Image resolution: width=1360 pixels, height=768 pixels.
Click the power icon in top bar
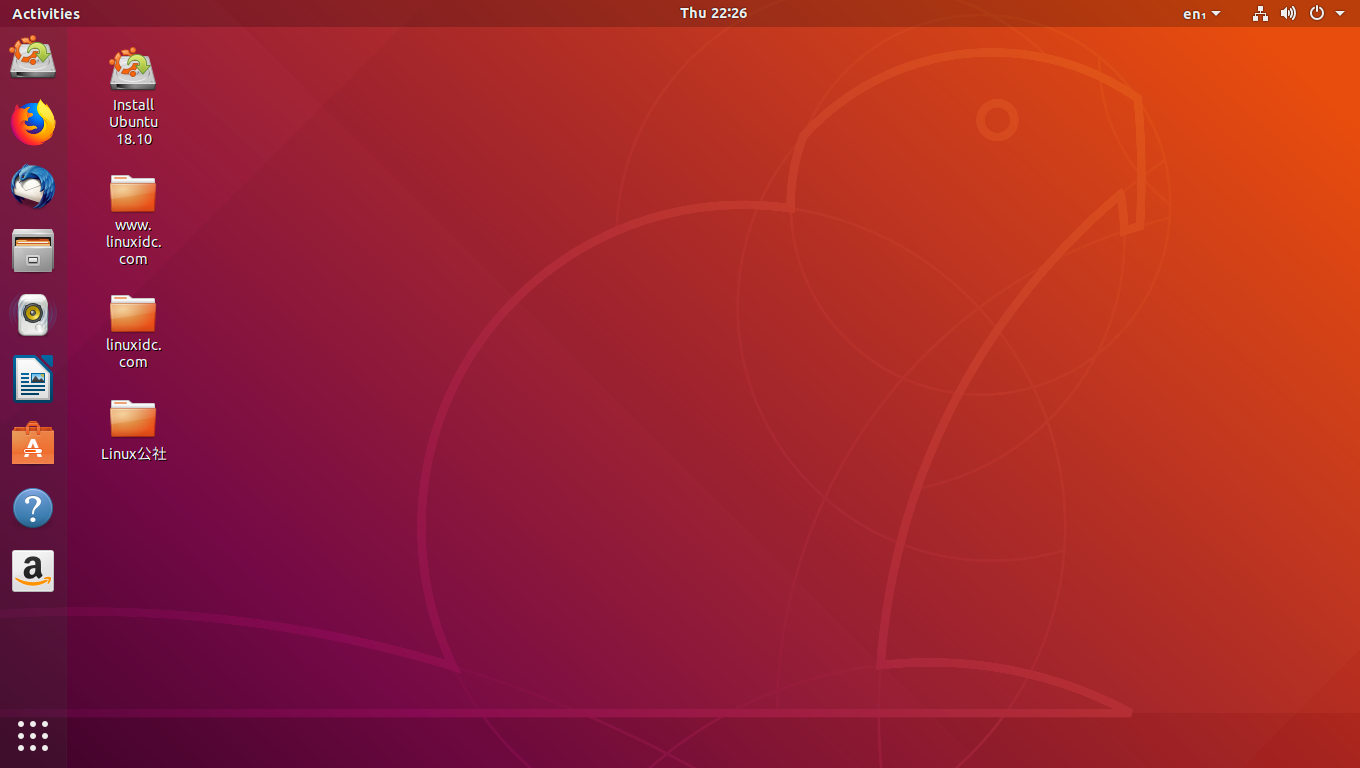(1316, 13)
